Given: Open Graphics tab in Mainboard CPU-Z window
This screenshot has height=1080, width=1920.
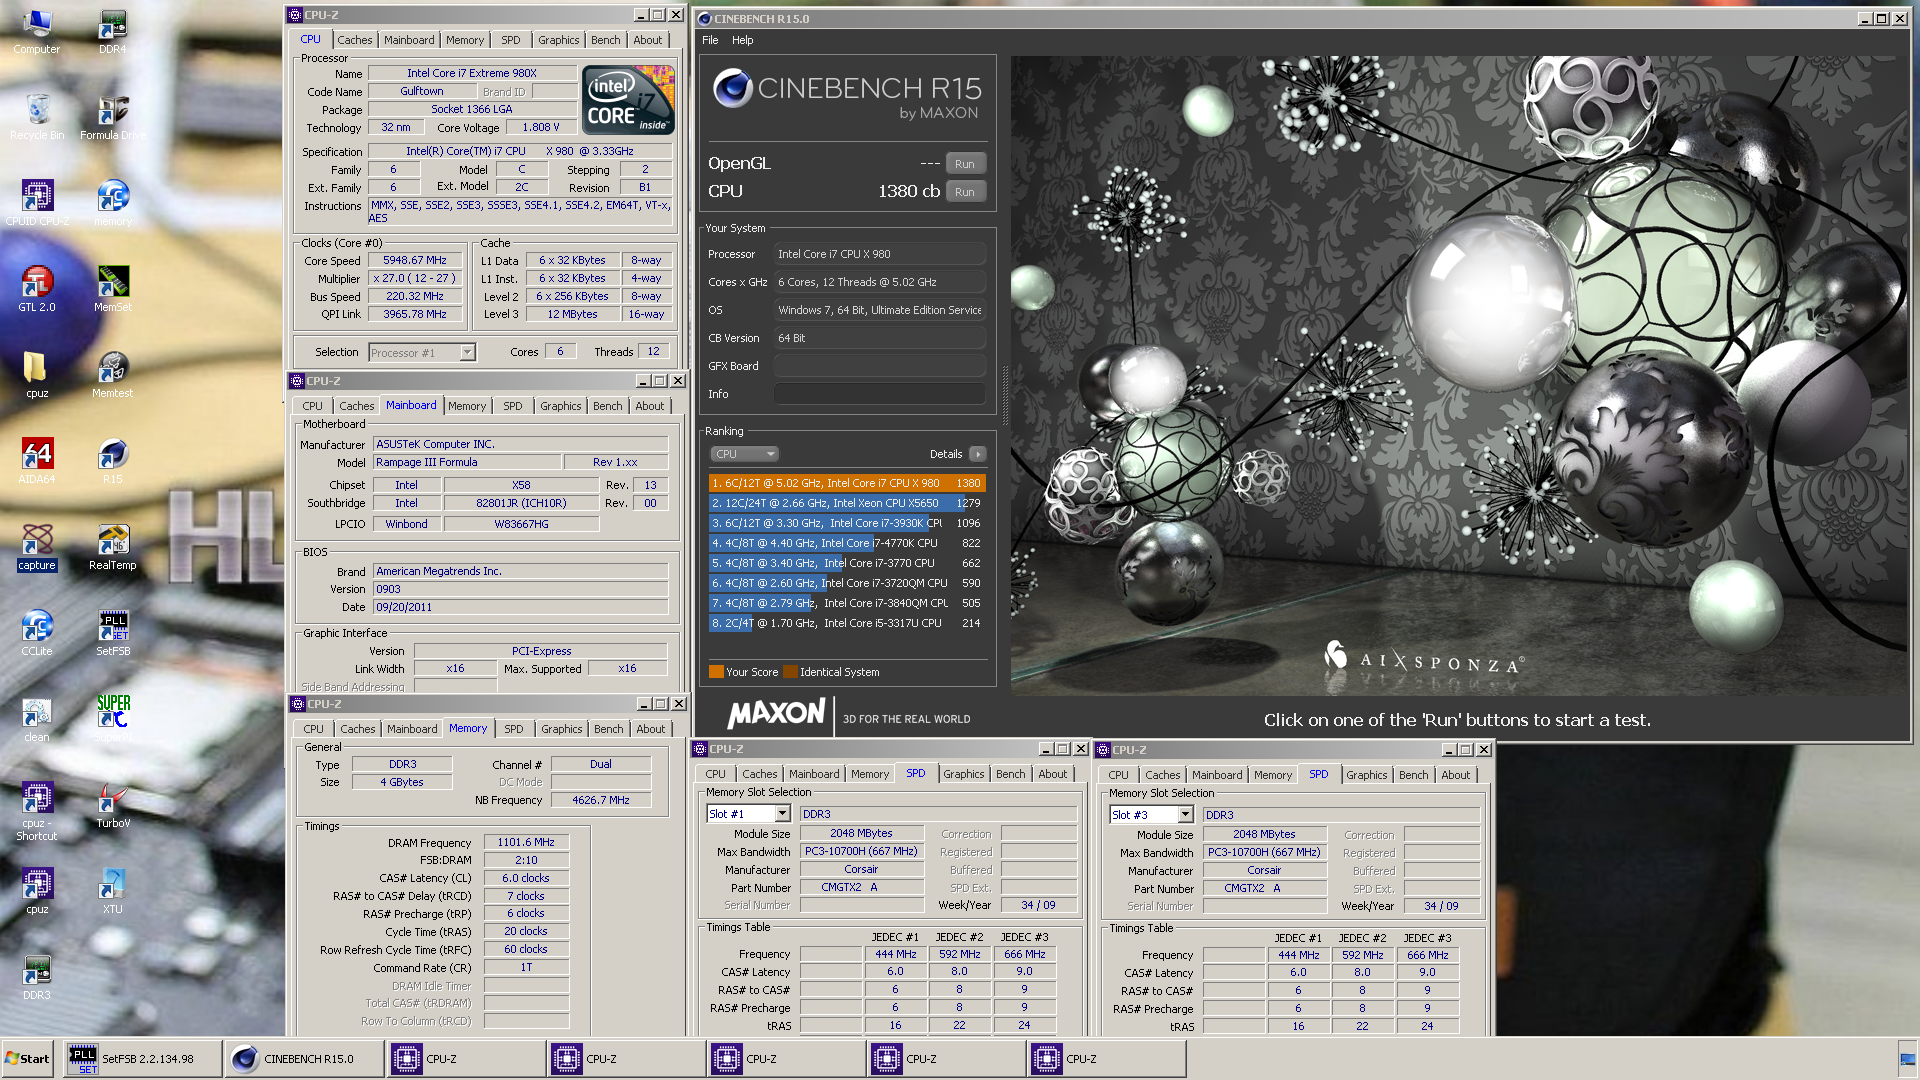Looking at the screenshot, I should click(560, 406).
